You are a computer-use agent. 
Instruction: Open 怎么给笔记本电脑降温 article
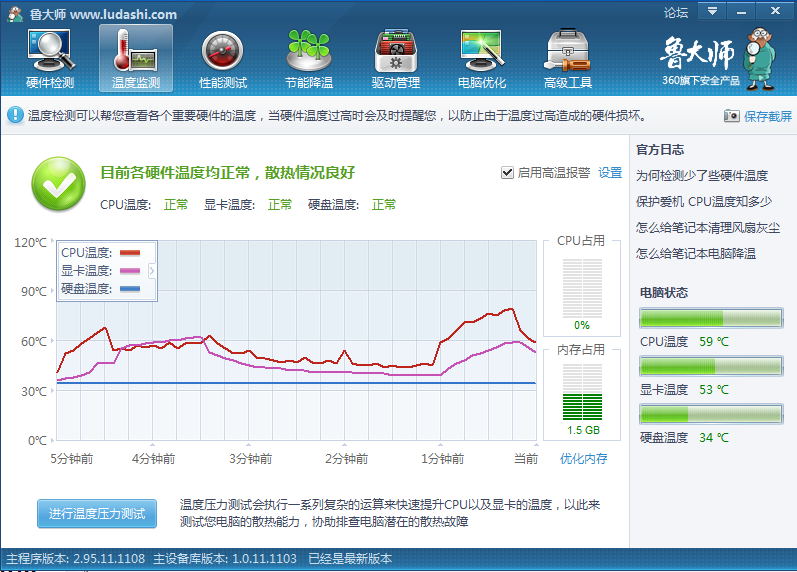click(x=695, y=254)
